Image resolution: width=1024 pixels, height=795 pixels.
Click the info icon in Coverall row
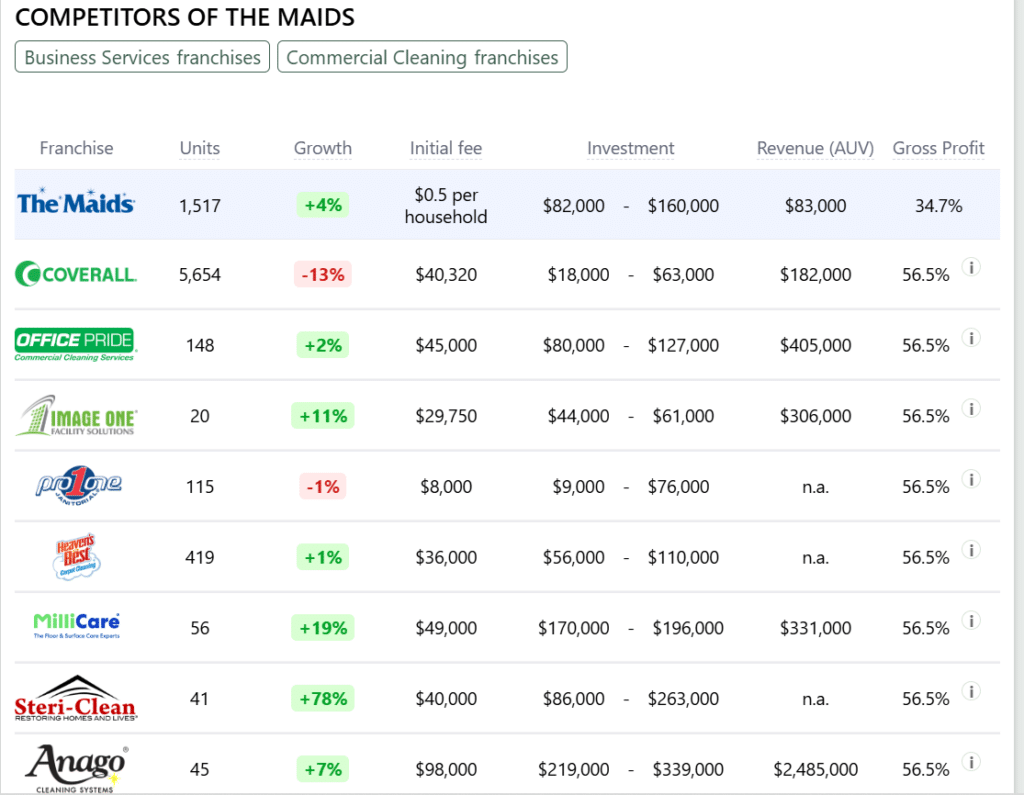pos(971,267)
